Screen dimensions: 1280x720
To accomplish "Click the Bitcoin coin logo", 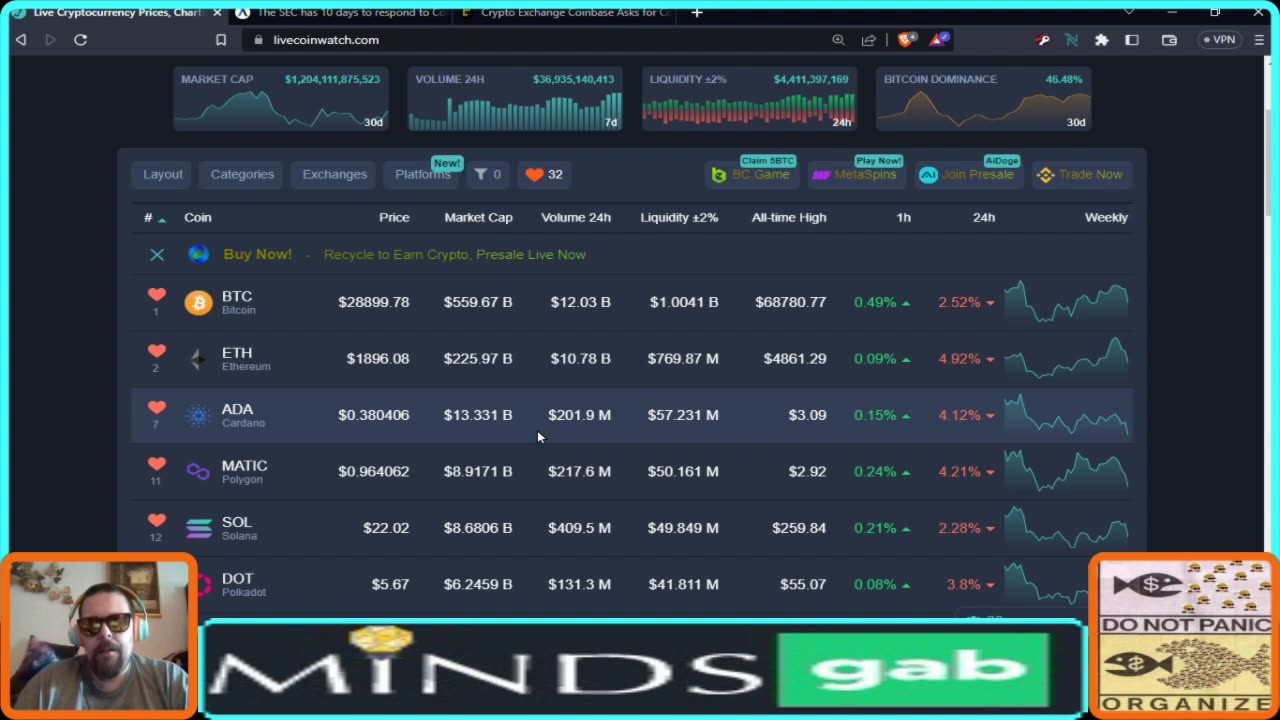I will [x=198, y=302].
